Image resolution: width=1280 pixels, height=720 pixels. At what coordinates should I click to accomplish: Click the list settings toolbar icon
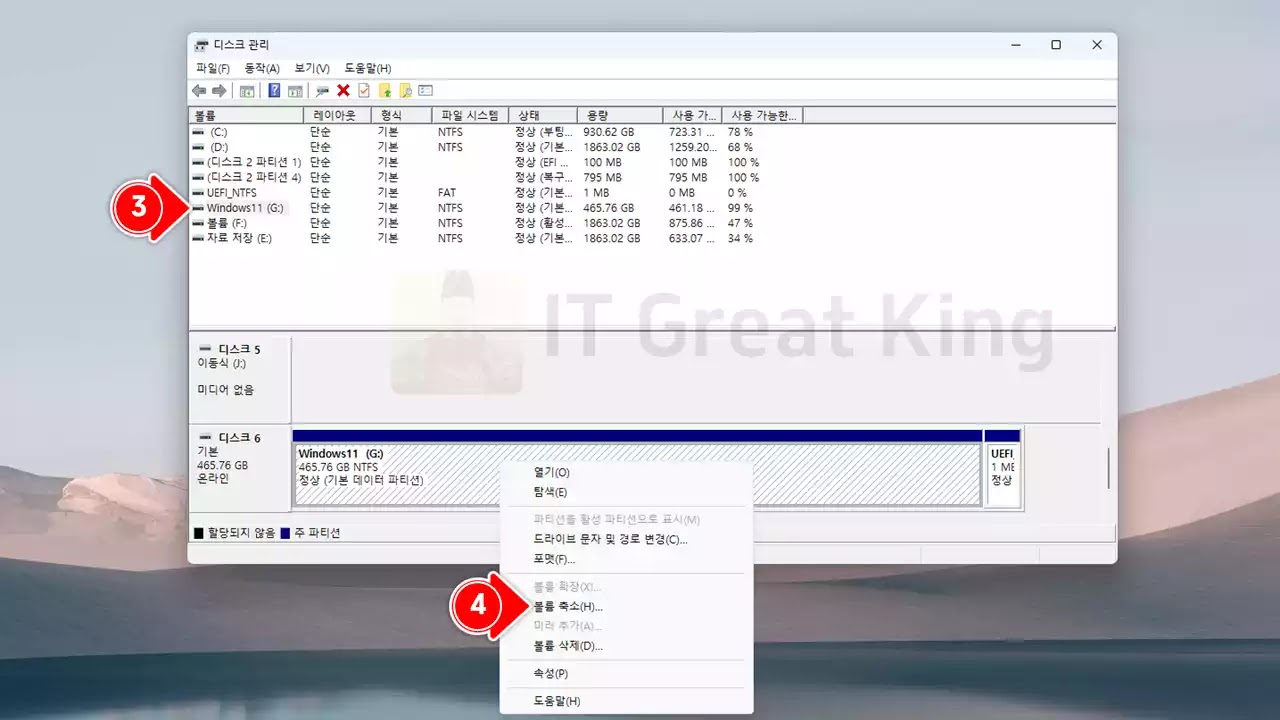tap(425, 90)
